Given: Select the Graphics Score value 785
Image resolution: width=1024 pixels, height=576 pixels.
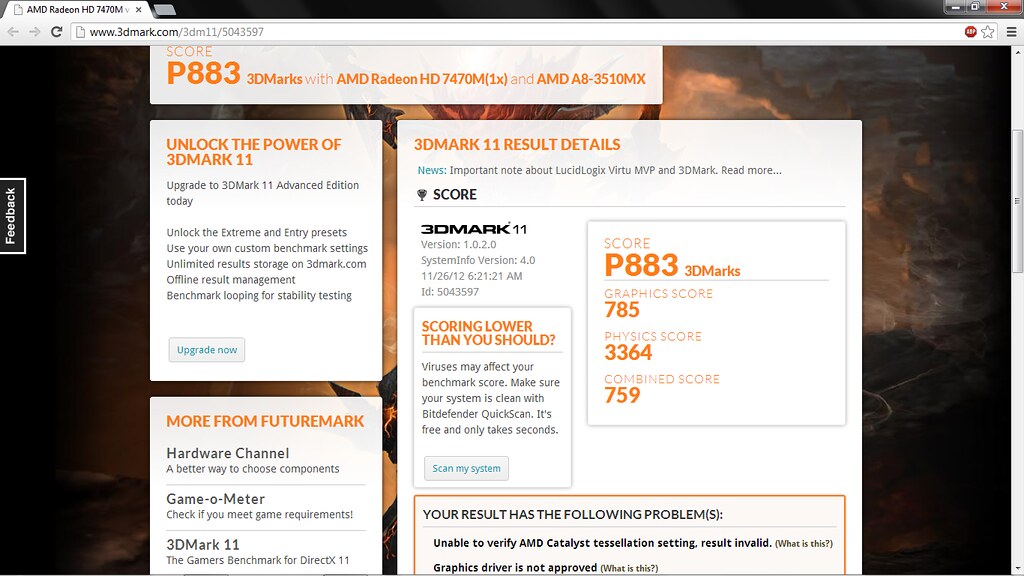Looking at the screenshot, I should pyautogui.click(x=622, y=310).
